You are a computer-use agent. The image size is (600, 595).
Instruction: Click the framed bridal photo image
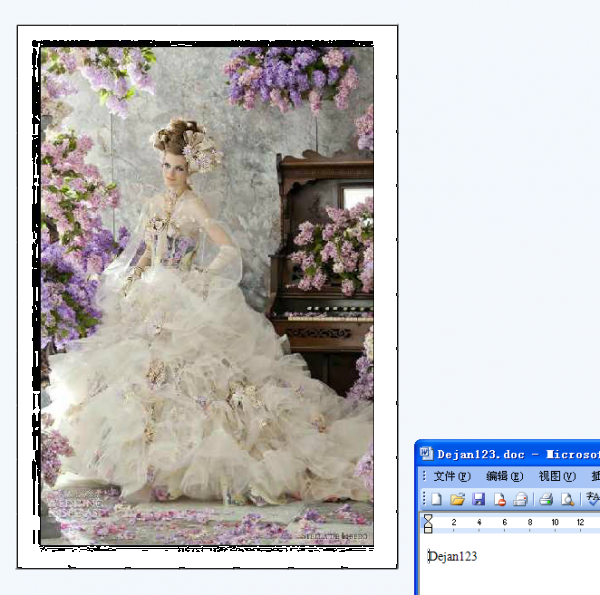point(207,297)
